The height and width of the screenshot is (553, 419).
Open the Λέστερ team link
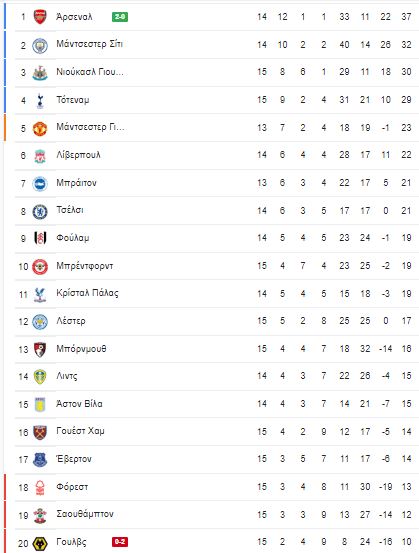tap(71, 321)
